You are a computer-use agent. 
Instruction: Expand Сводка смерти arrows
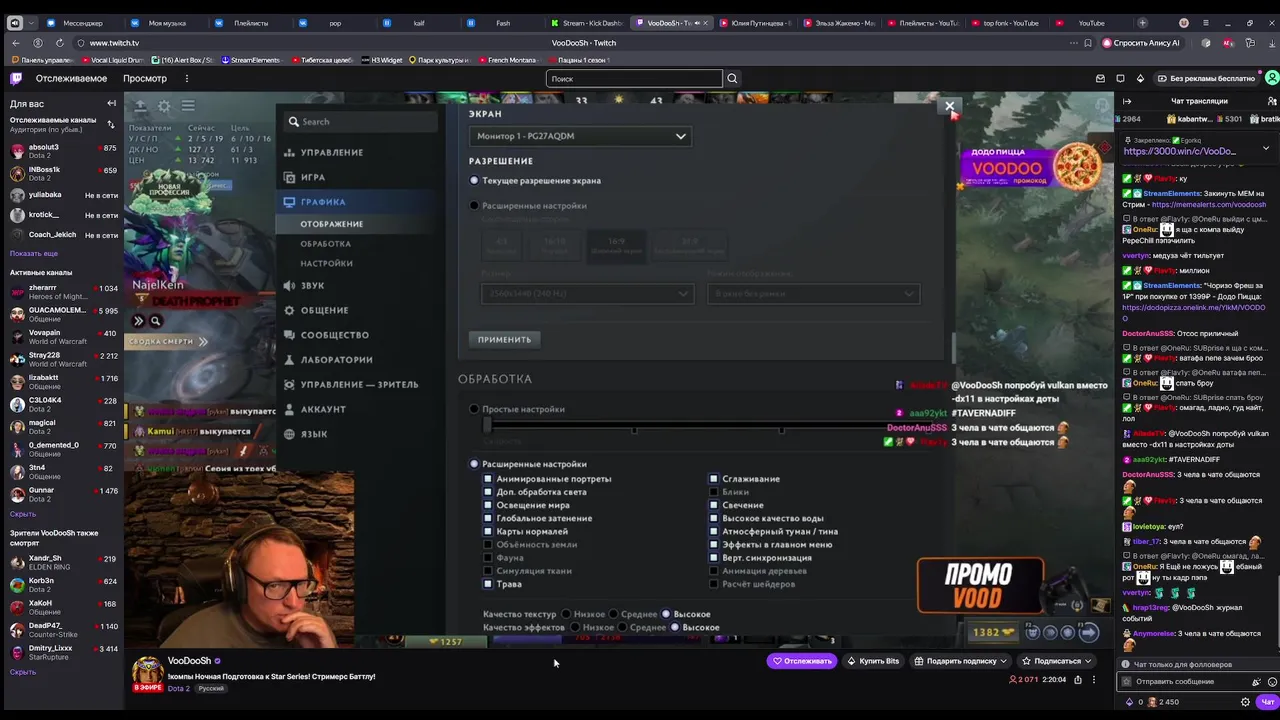(203, 341)
